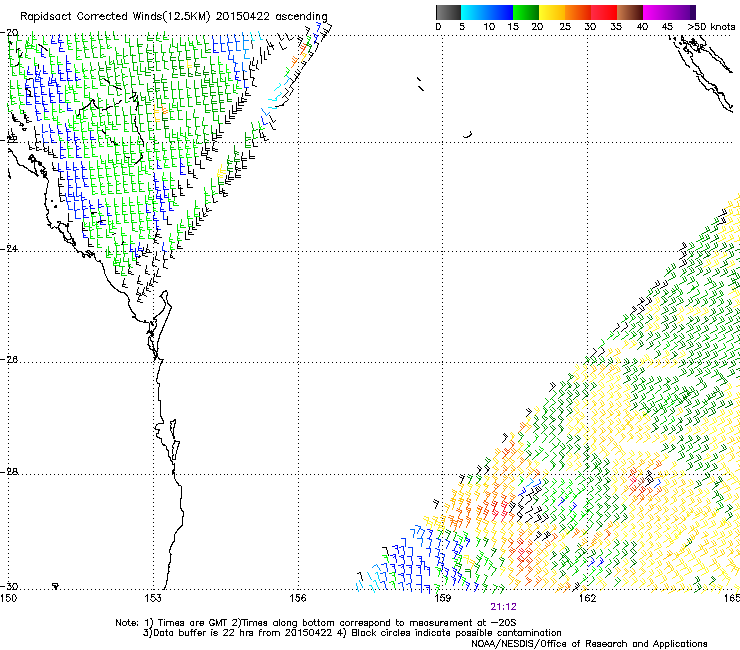
Task: Click the note 'Times are GMT' line
Action: click(315, 623)
